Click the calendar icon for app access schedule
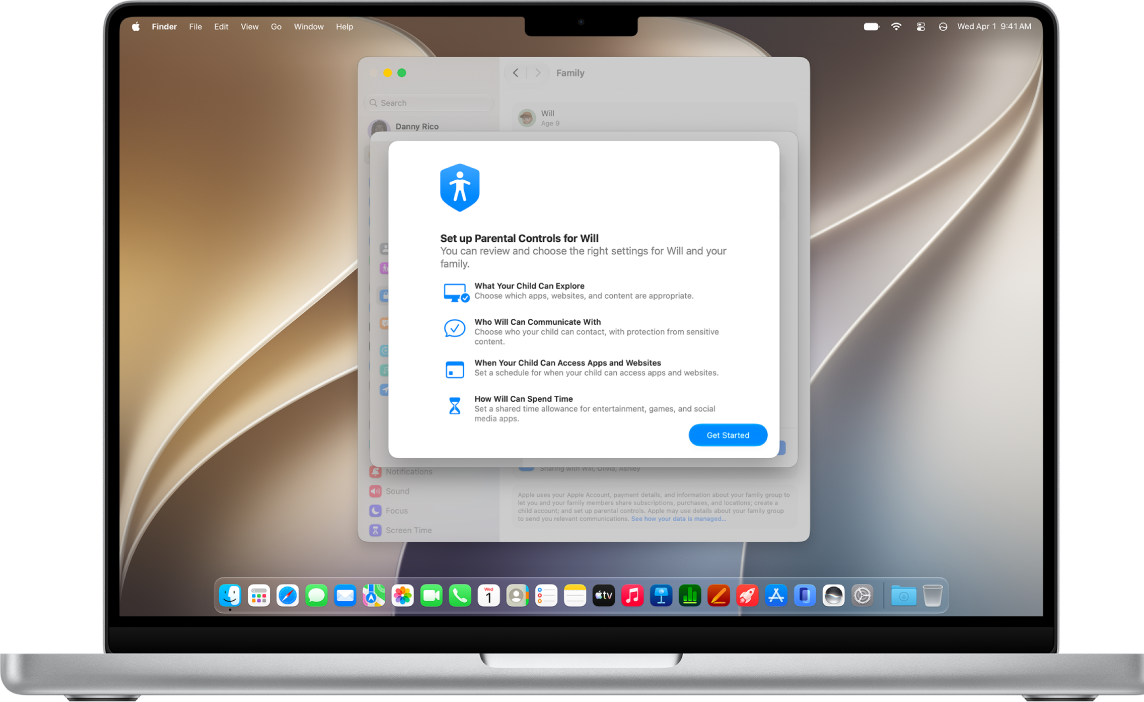1144x702 pixels. (x=455, y=369)
